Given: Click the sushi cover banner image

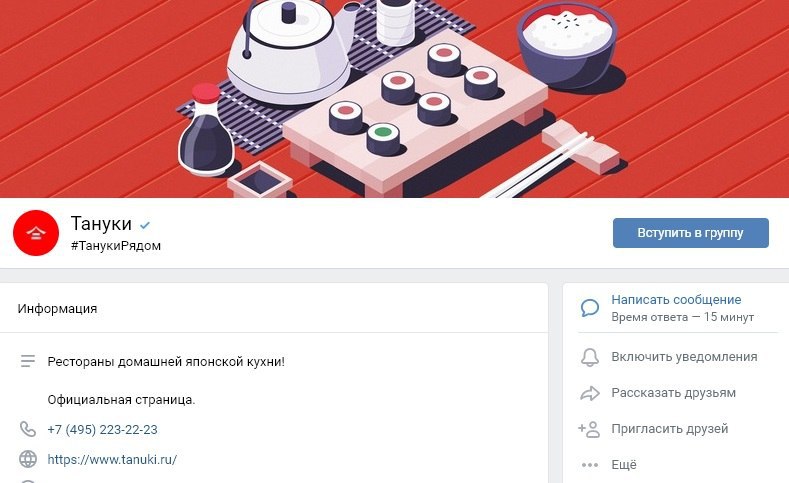Looking at the screenshot, I should pos(394,99).
